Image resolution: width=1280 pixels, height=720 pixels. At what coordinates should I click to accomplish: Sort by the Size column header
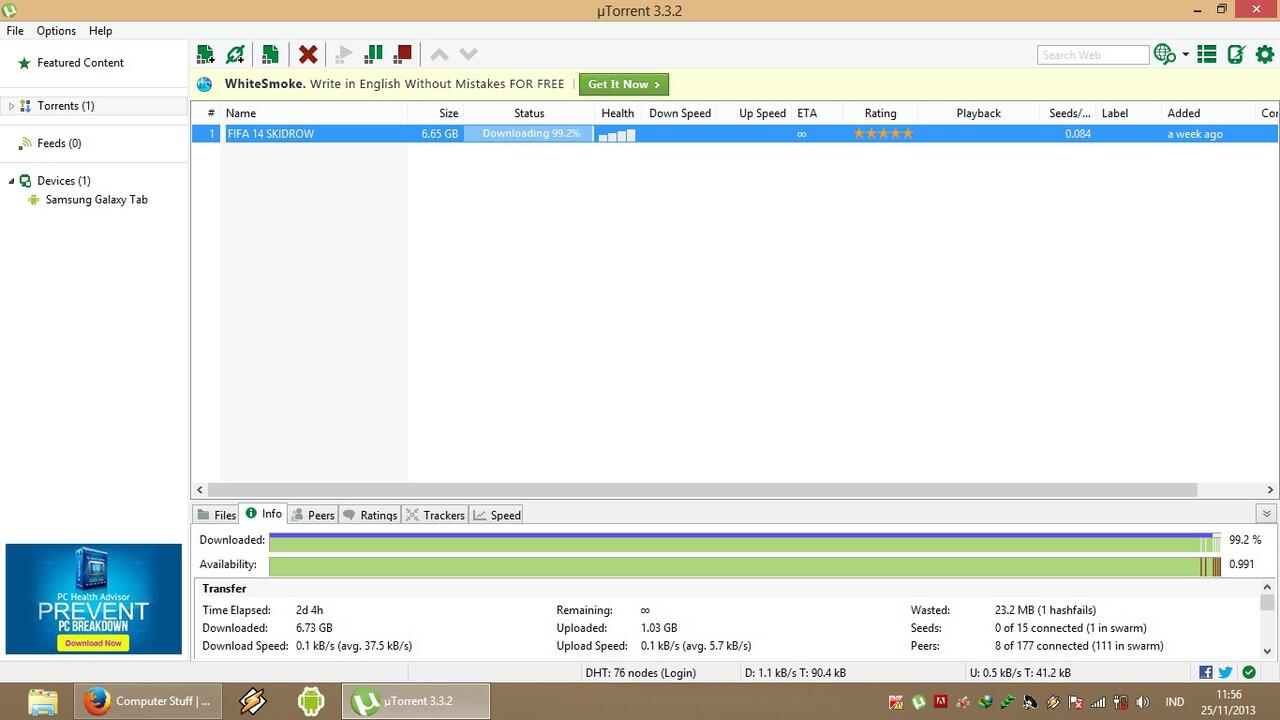(x=436, y=113)
